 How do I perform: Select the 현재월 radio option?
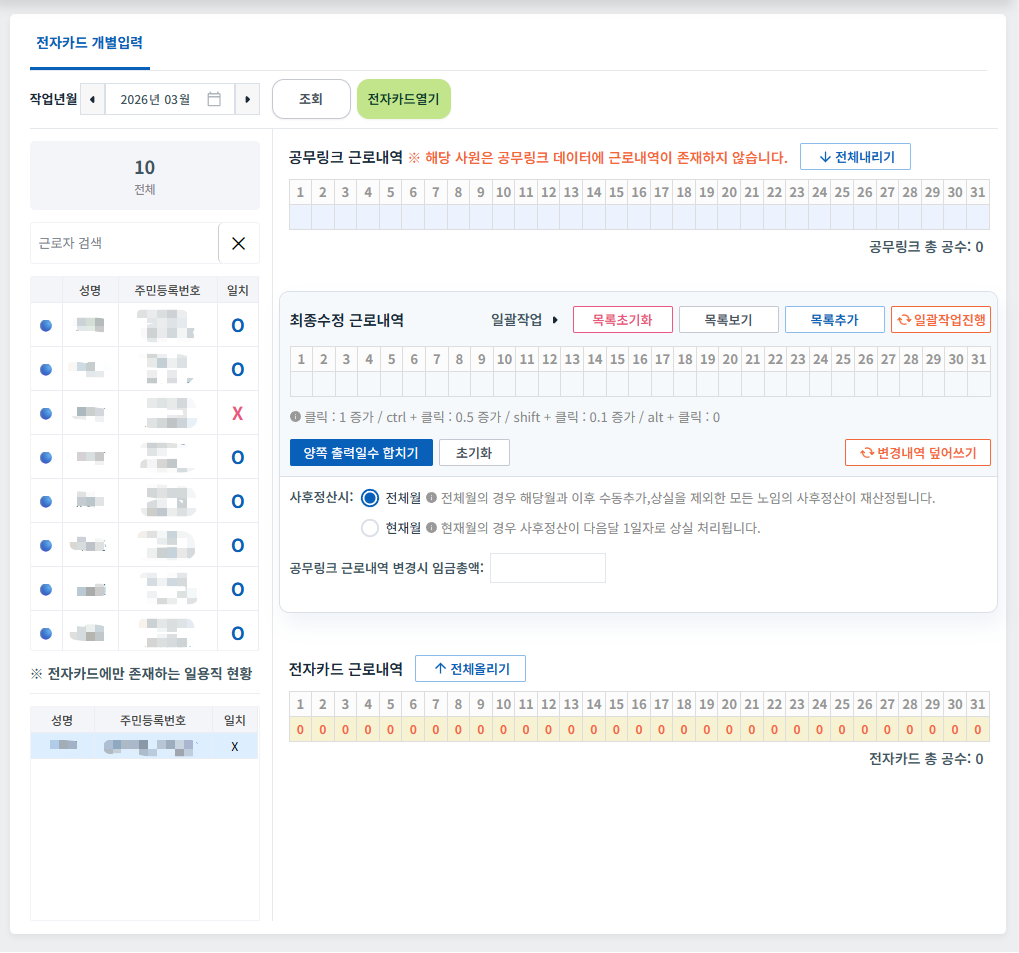370,528
